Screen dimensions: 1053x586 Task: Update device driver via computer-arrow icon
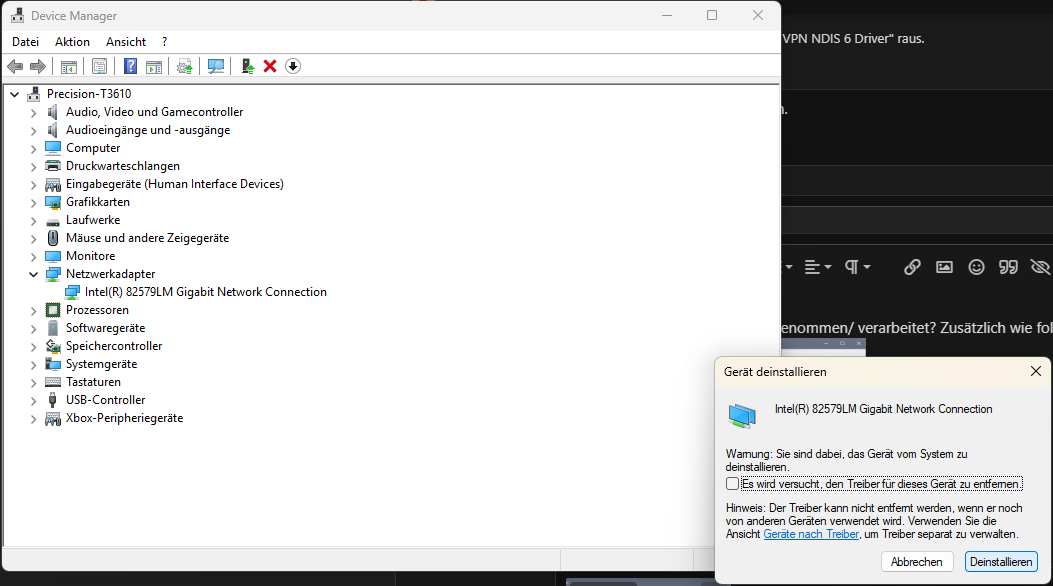click(x=247, y=66)
